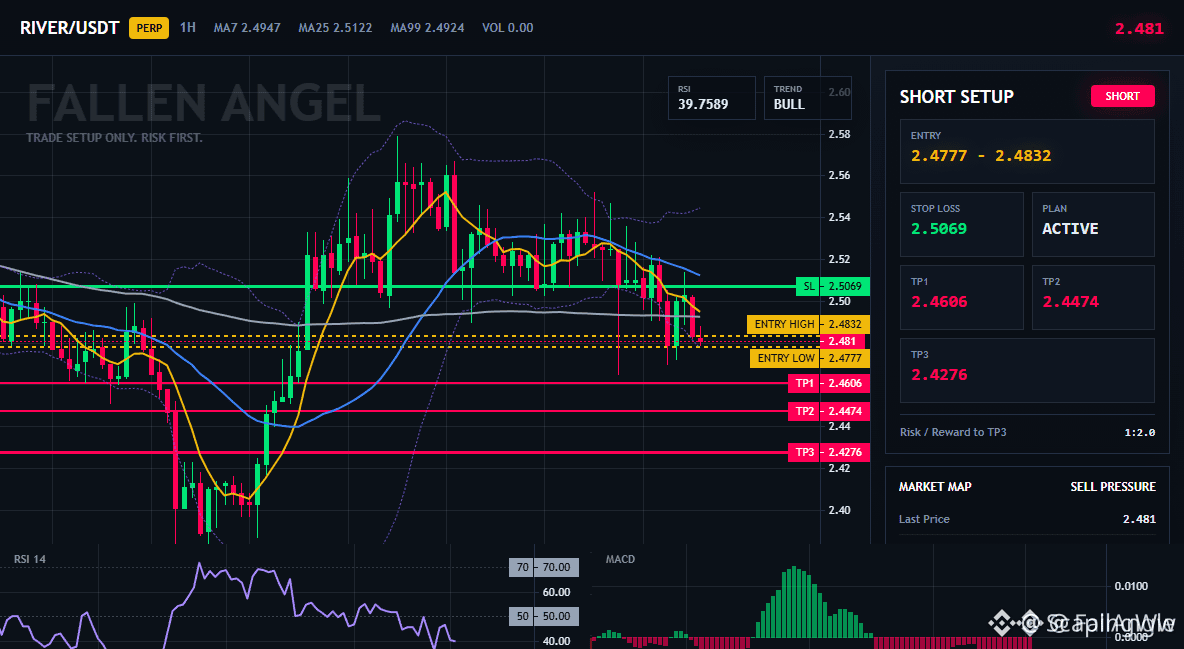
Task: Click the PLAN ACTIVE card
Action: click(1093, 224)
